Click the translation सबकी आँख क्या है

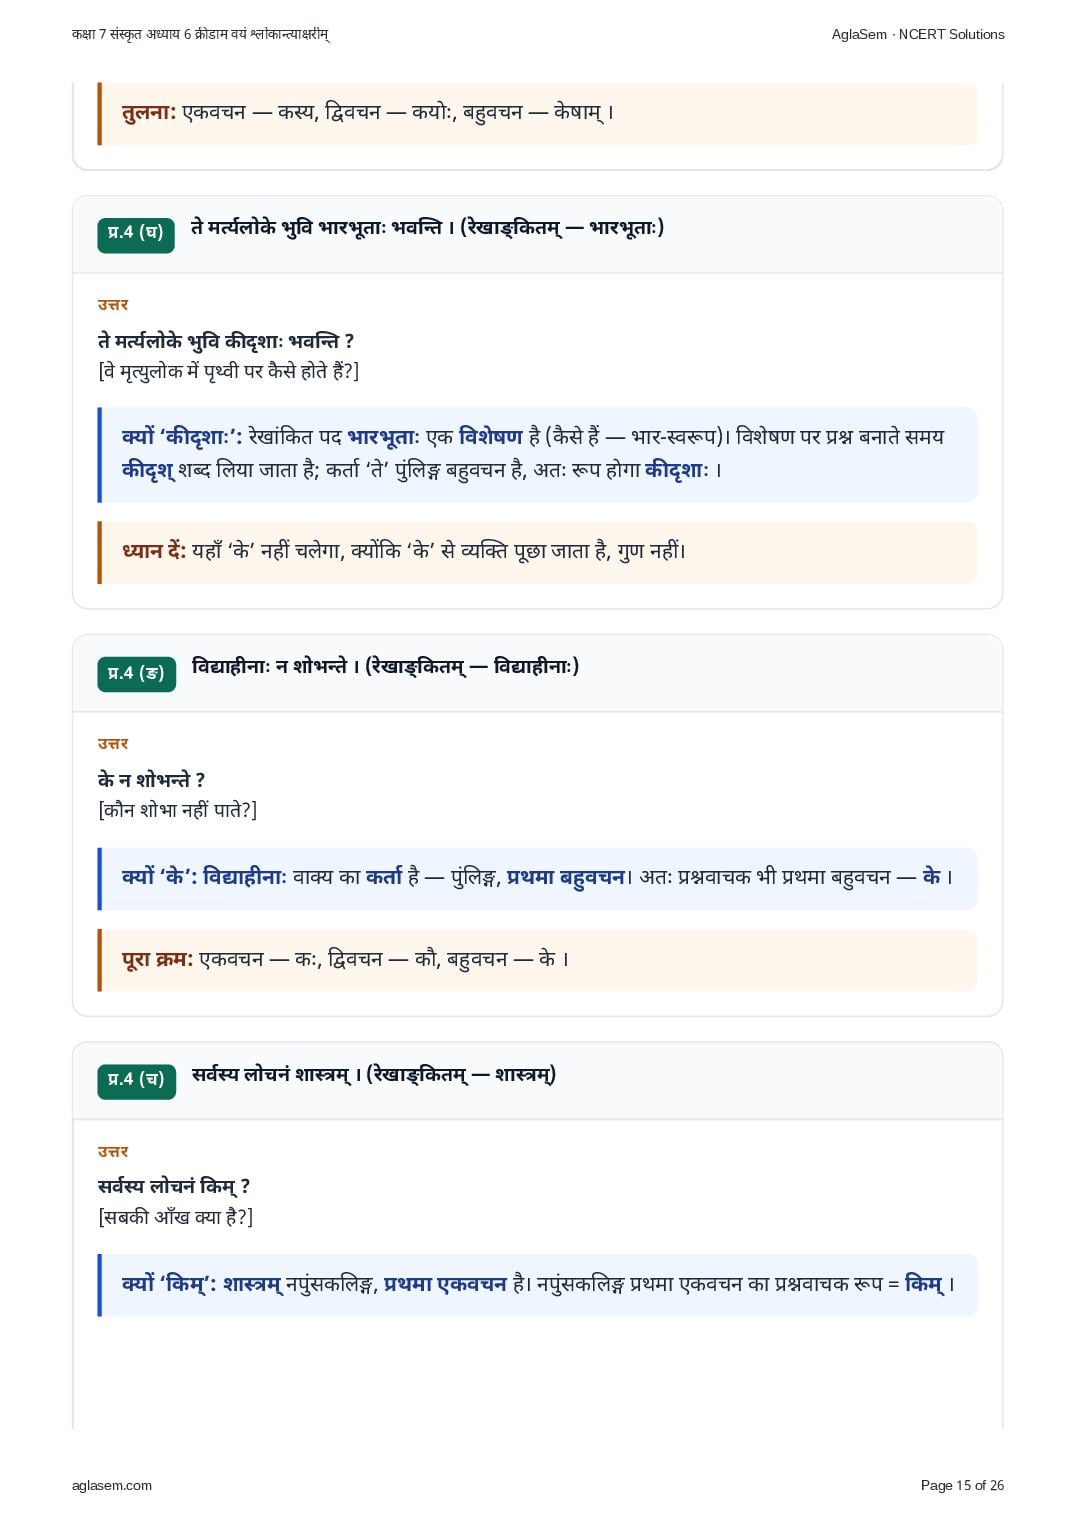click(x=176, y=1217)
